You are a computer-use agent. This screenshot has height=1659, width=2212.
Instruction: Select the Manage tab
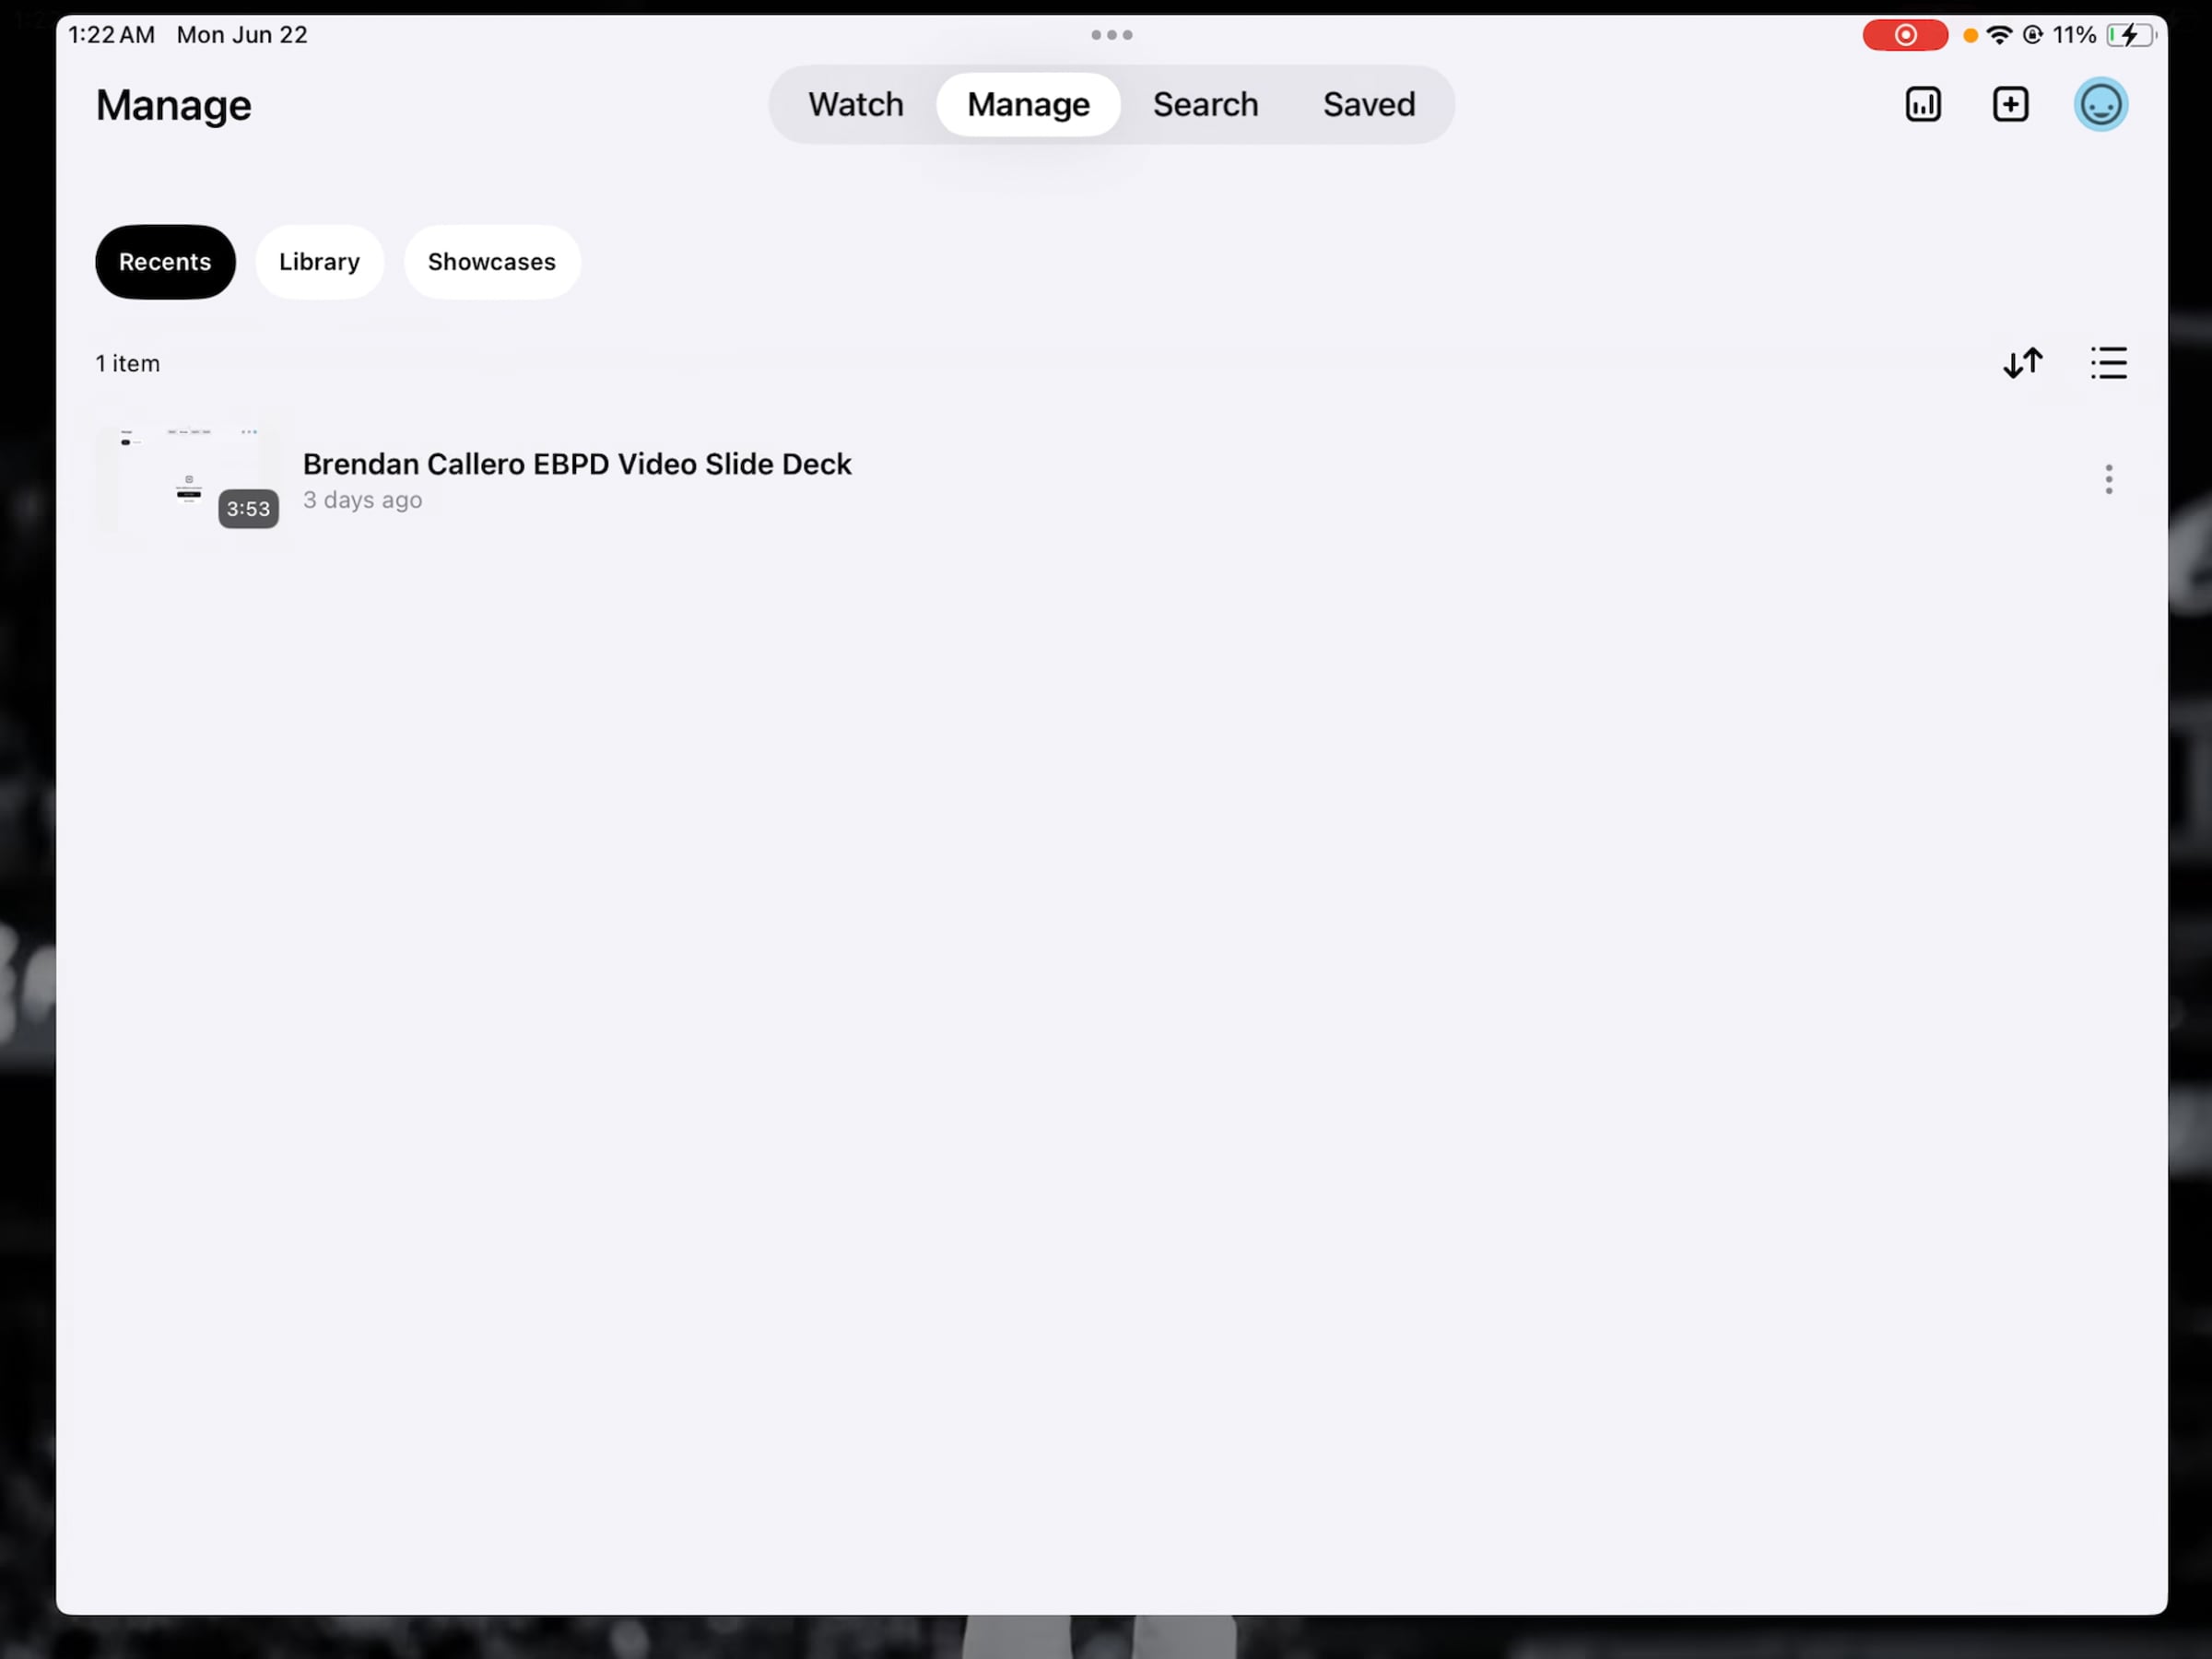coord(1028,105)
